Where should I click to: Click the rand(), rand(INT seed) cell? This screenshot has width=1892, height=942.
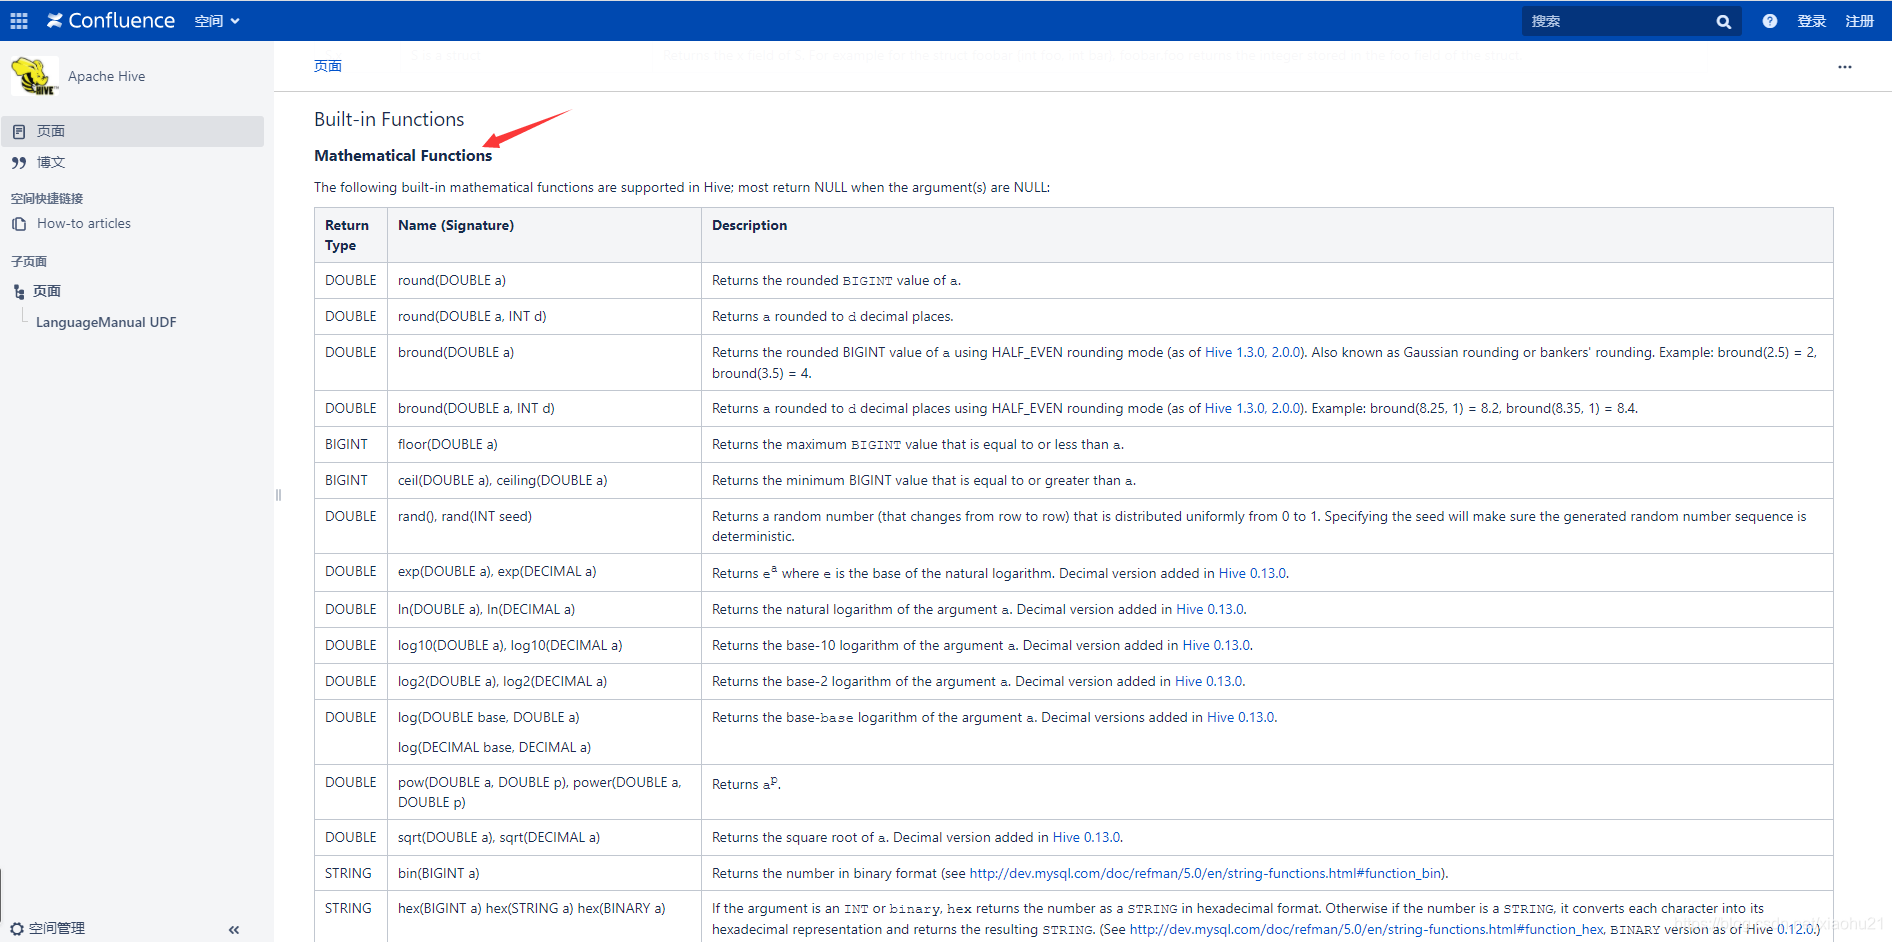[x=544, y=526]
